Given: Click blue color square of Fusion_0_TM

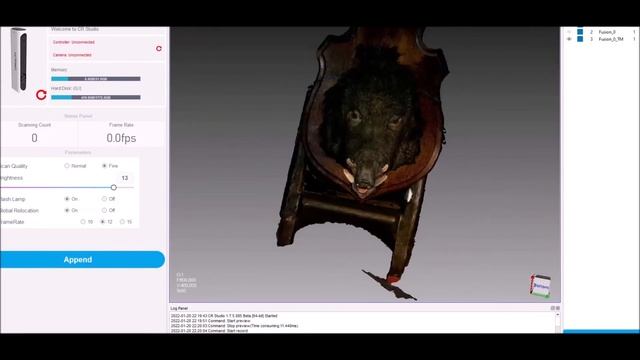Looking at the screenshot, I should (x=580, y=39).
